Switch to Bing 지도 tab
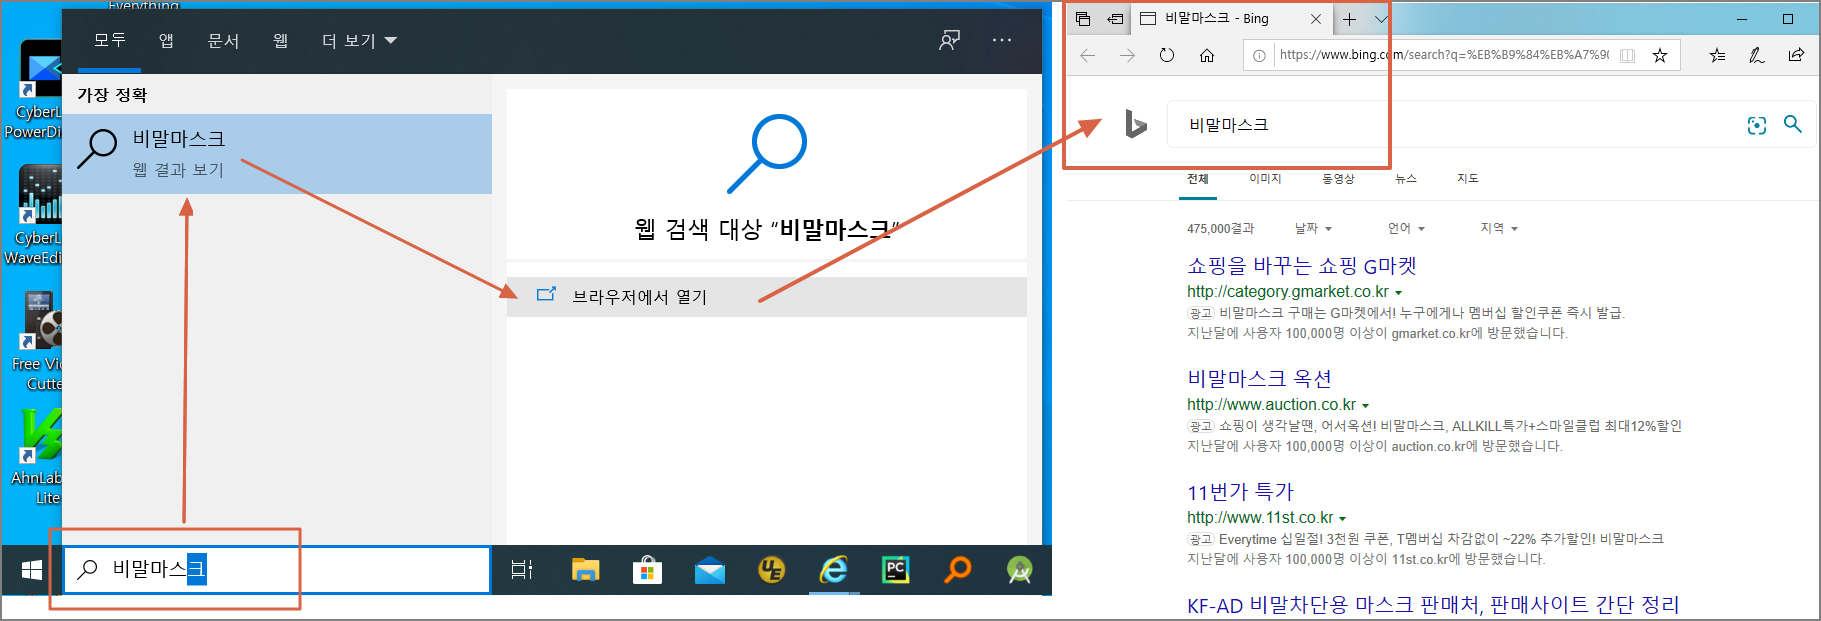1821x621 pixels. pos(1467,179)
